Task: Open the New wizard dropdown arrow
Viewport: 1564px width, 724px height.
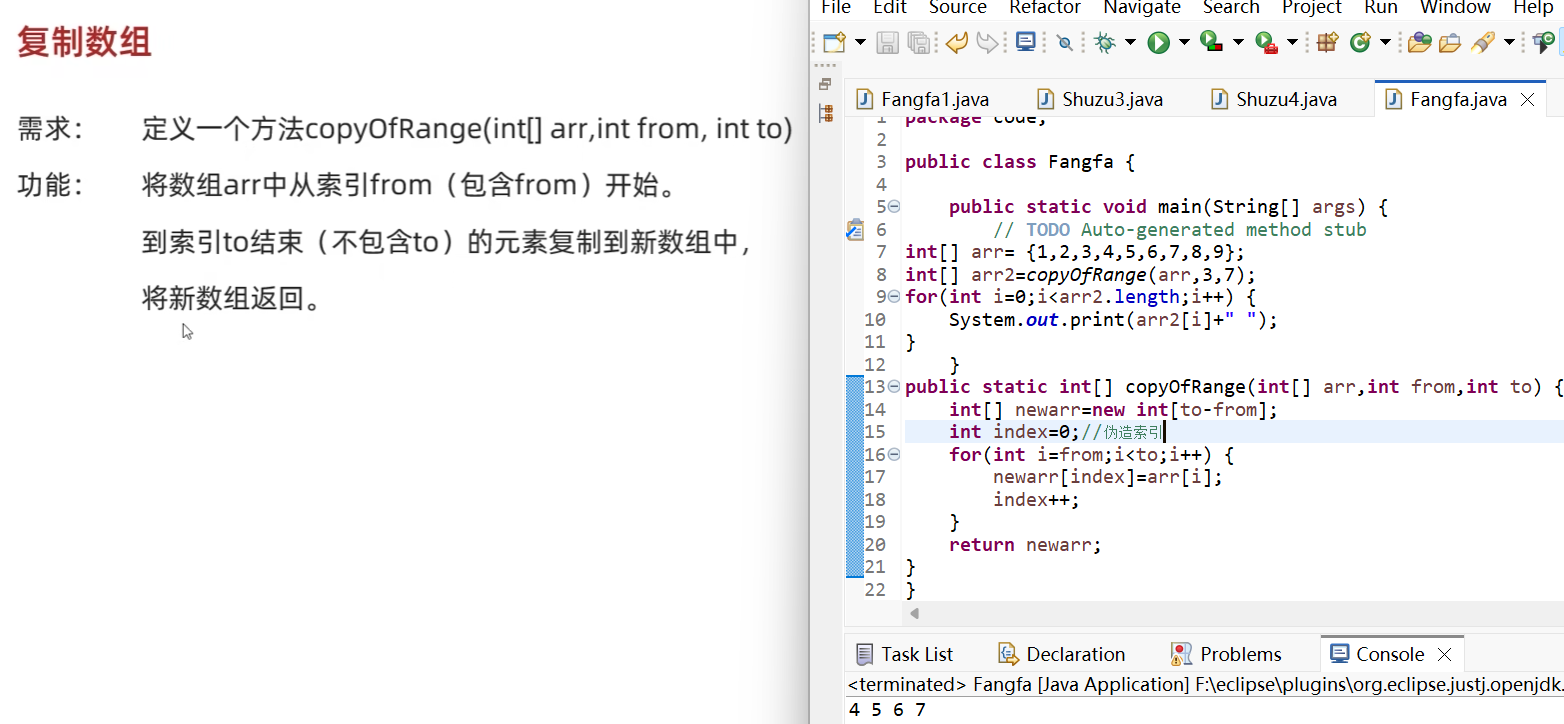Action: [x=860, y=42]
